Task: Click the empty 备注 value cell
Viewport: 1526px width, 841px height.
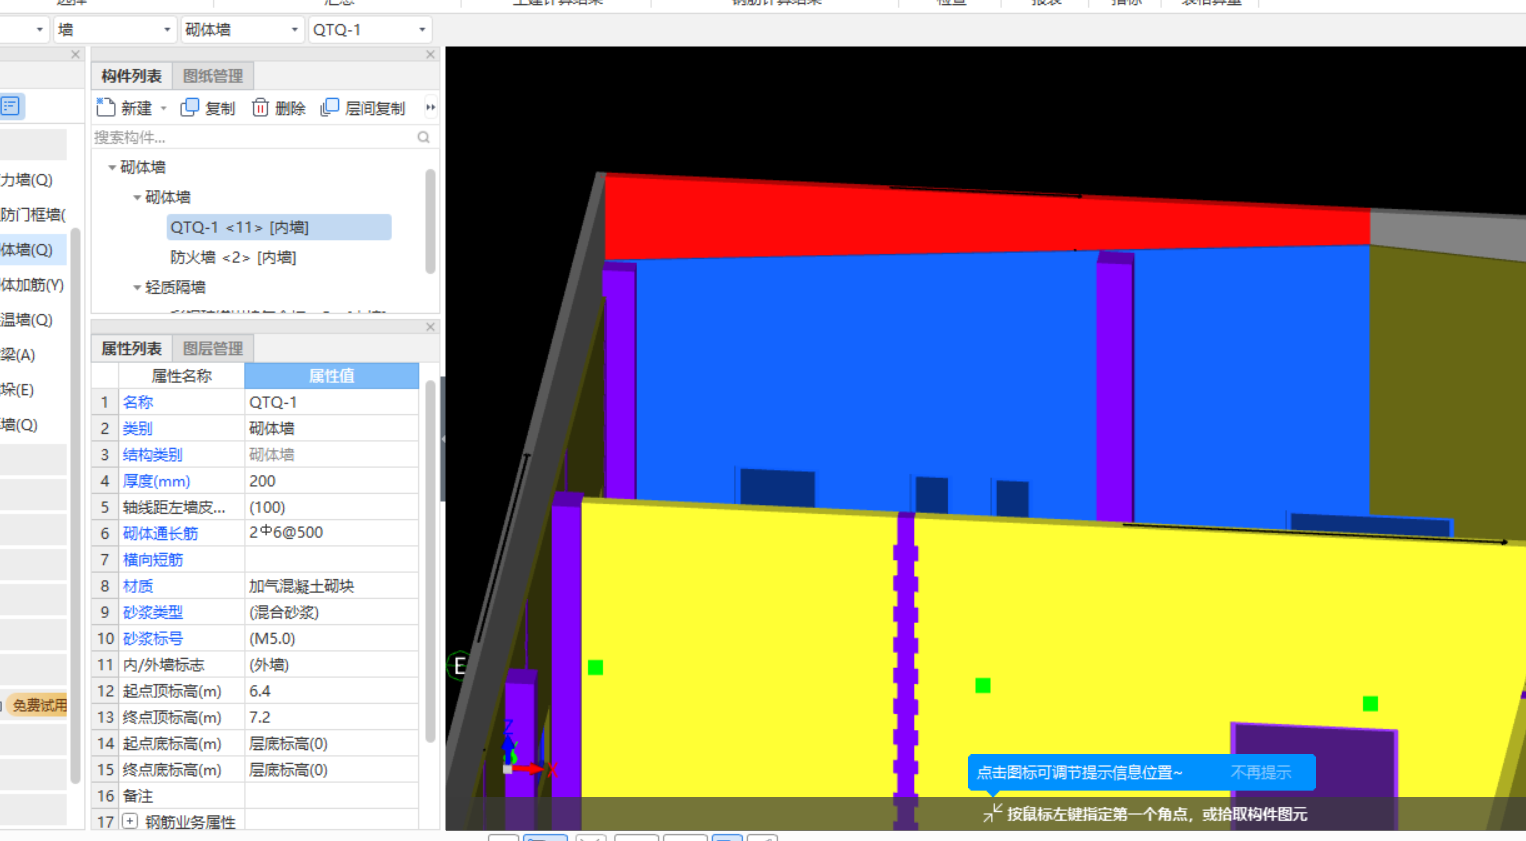Action: (331, 796)
